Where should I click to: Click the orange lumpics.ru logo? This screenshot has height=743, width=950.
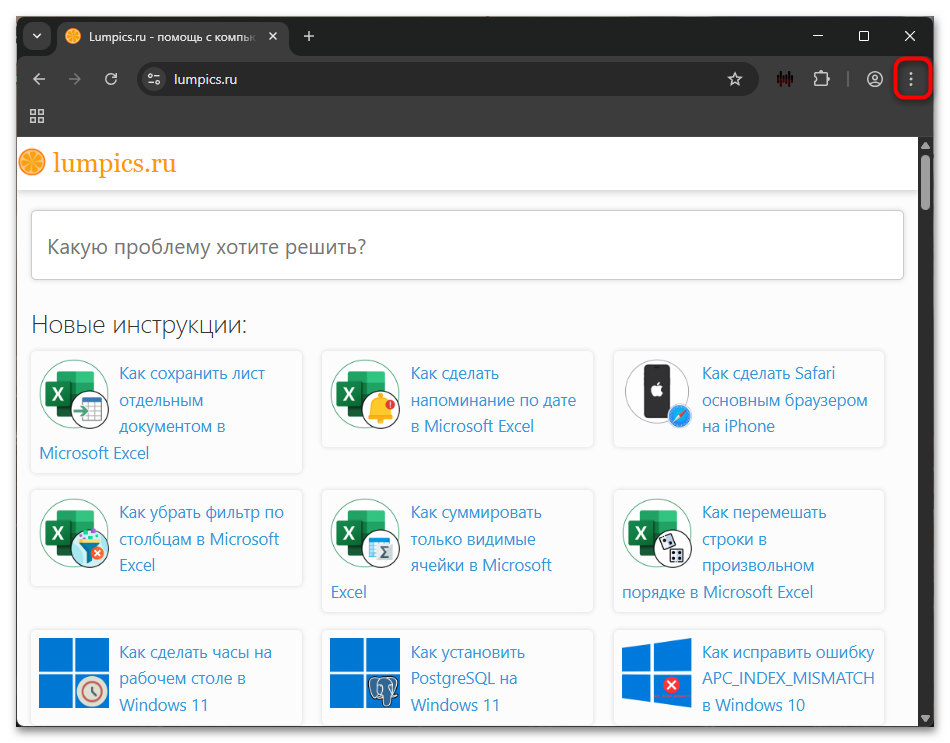[x=98, y=162]
